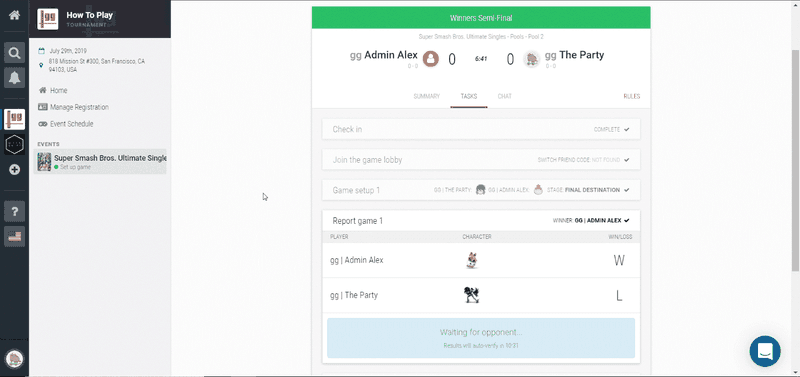Expand Join the game lobby task
The image size is (800, 377).
[481, 160]
